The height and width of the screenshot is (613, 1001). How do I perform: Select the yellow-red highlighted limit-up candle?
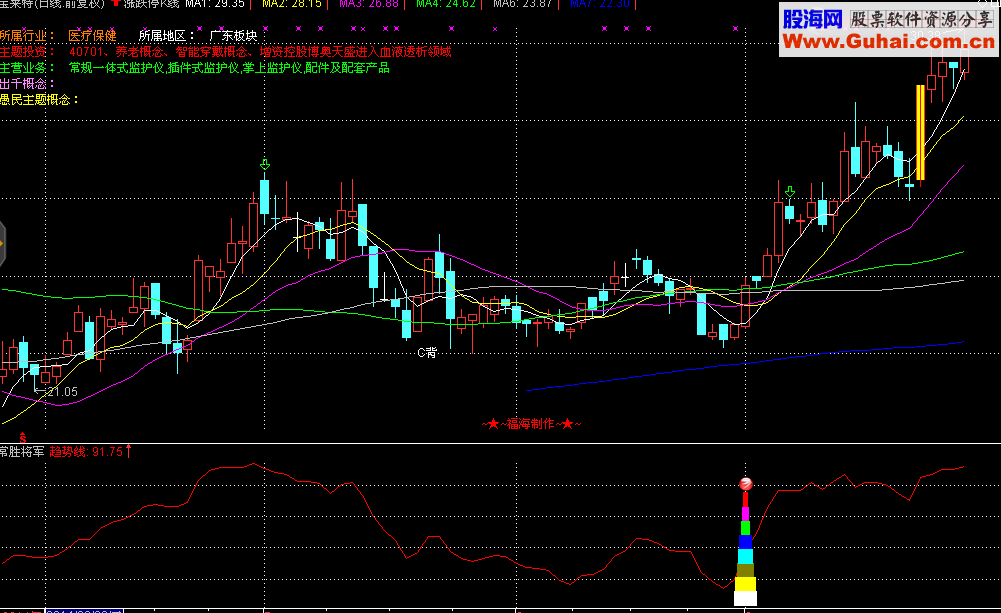point(920,132)
